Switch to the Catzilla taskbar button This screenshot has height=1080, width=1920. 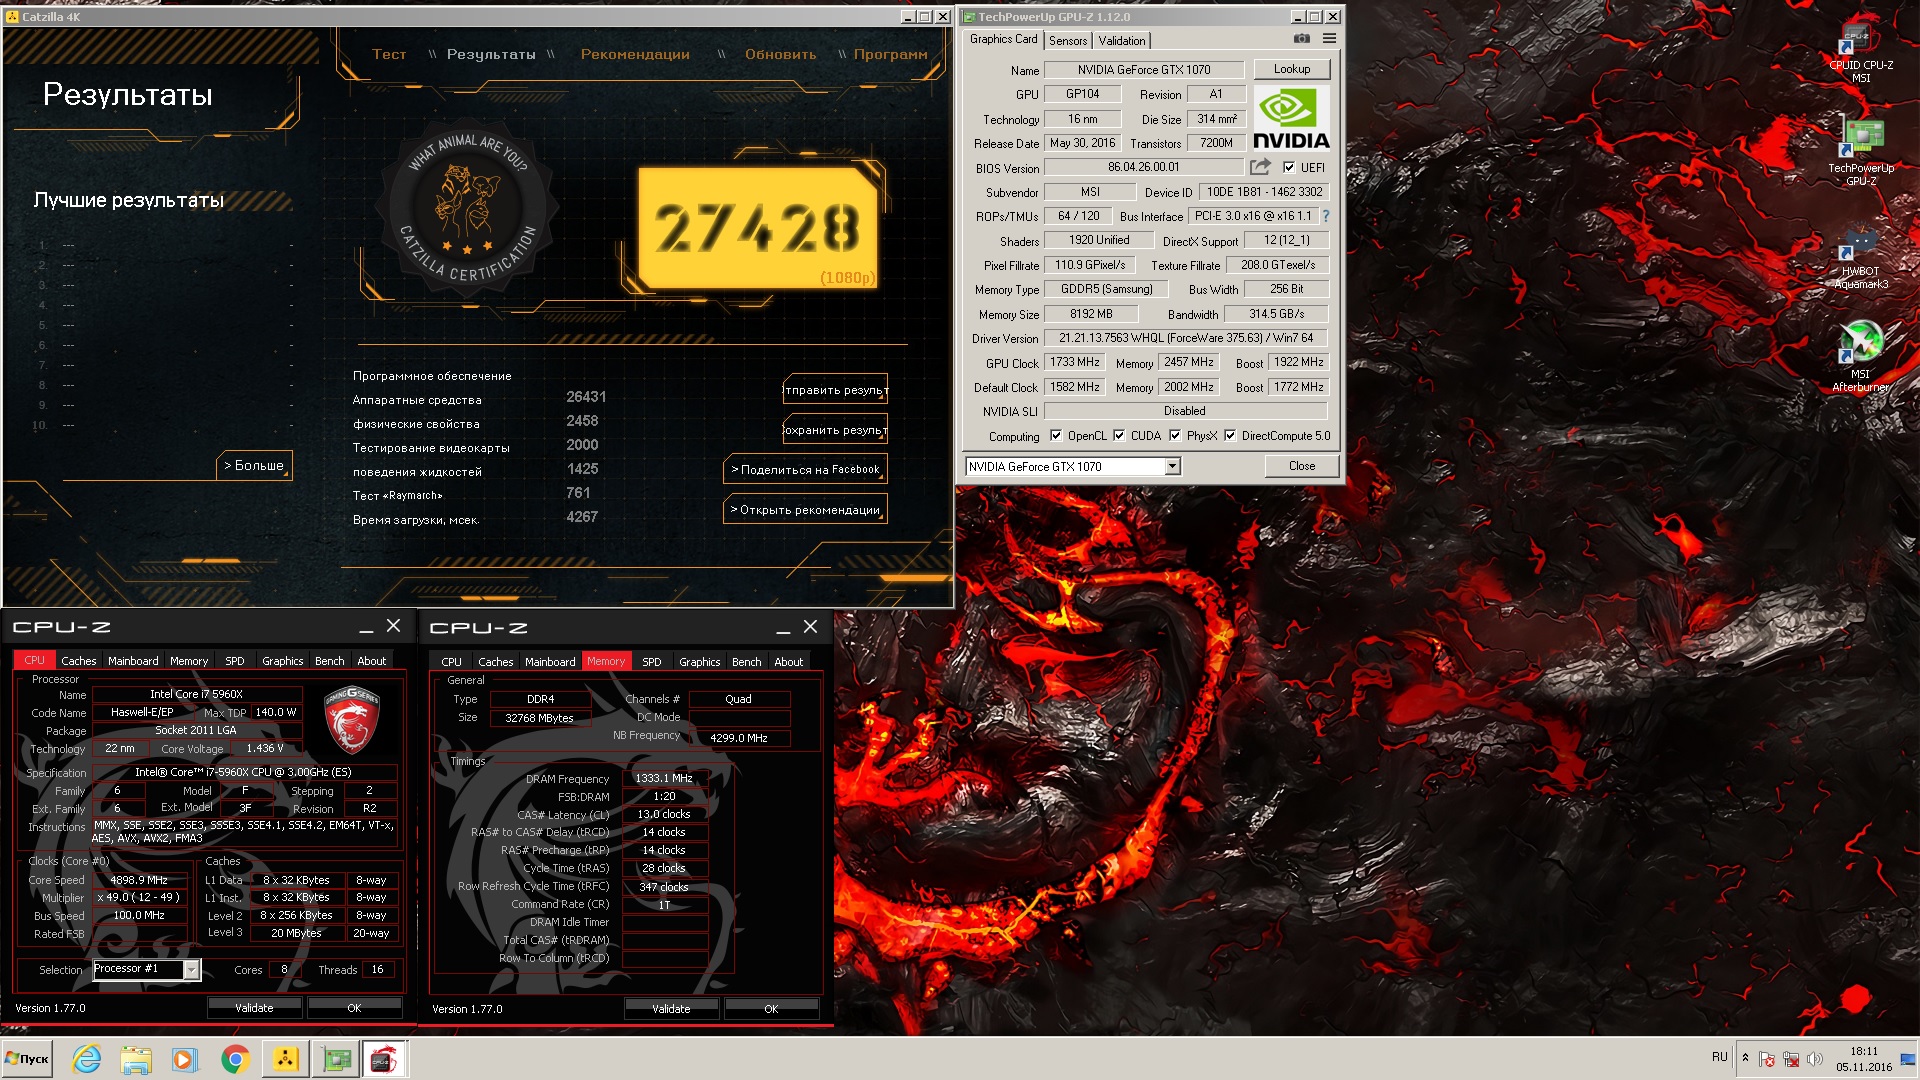tap(285, 1059)
